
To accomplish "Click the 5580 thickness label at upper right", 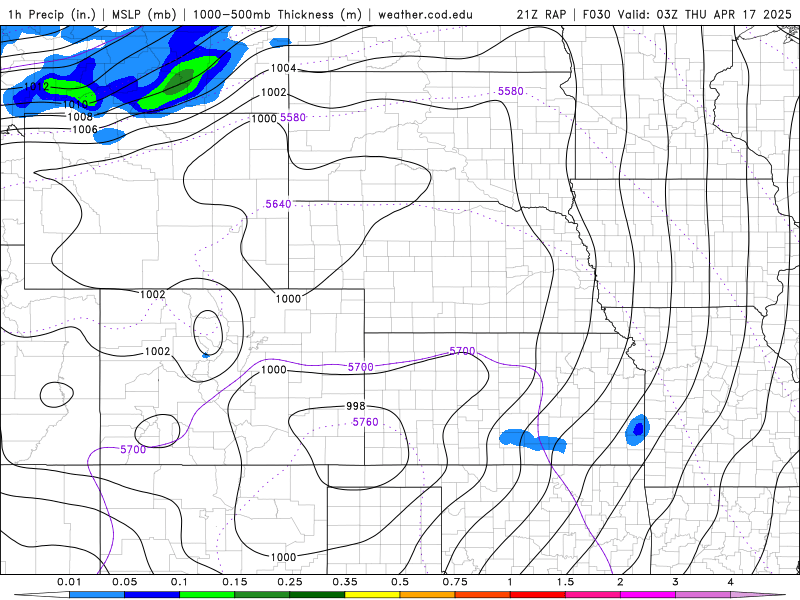I will click(x=511, y=91).
